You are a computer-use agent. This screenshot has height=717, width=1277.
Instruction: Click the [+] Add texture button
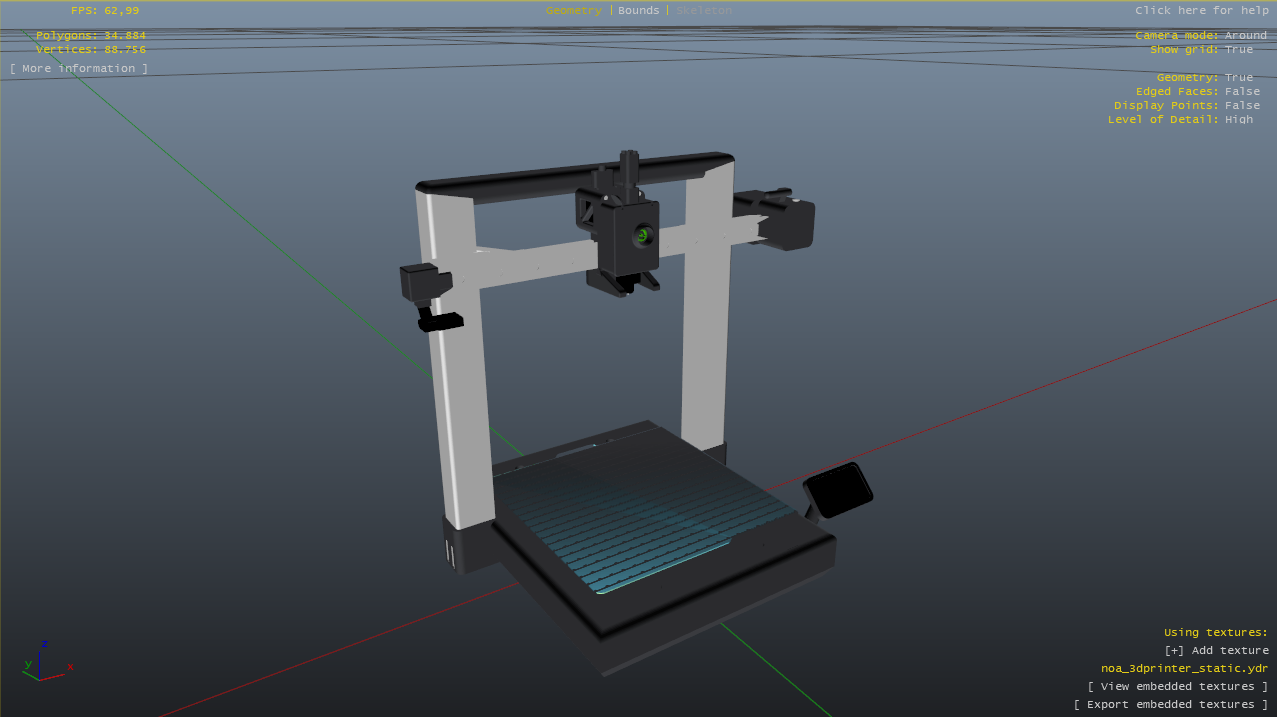[x=1217, y=650]
